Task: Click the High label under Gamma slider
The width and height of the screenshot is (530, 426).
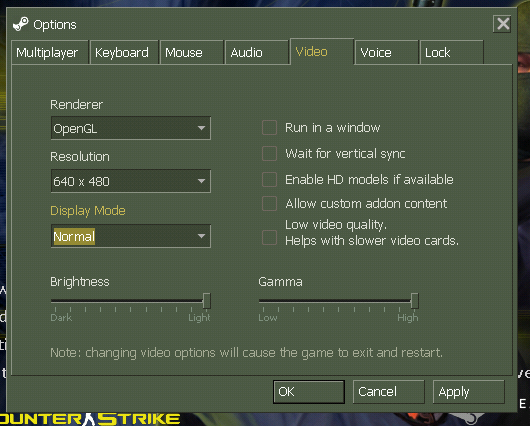Action: [408, 318]
